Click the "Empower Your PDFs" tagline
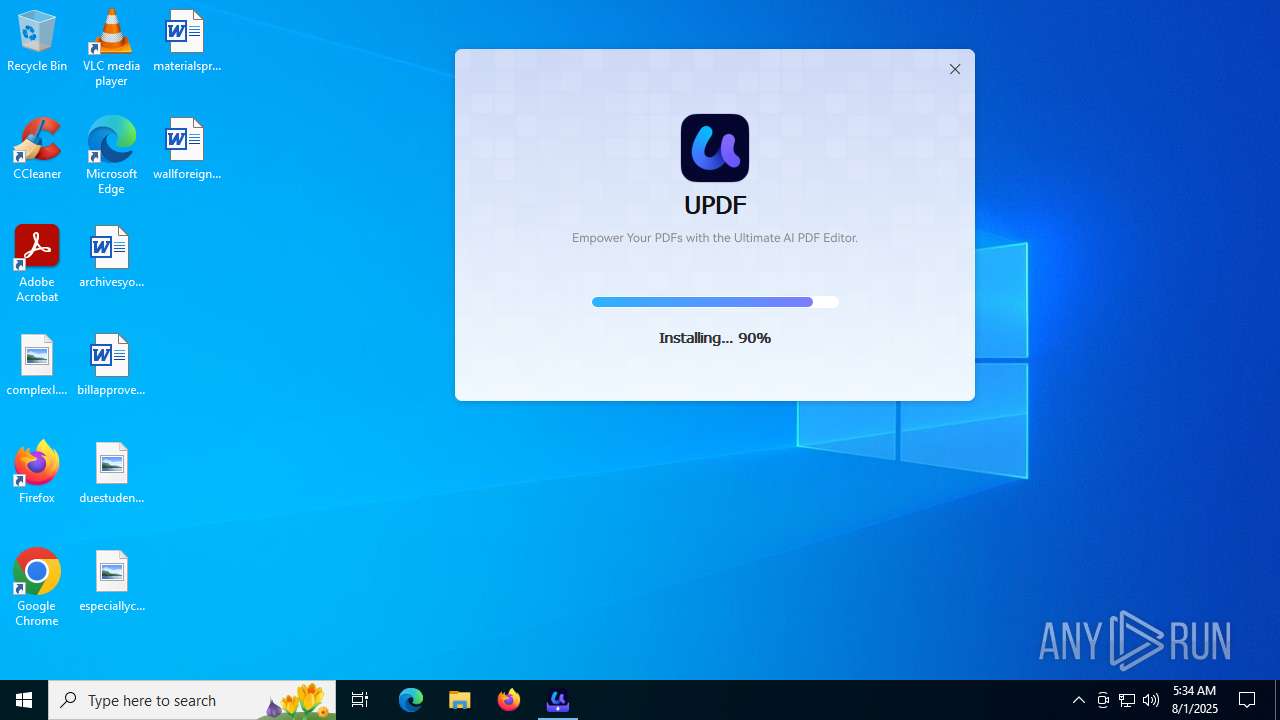 coord(715,238)
